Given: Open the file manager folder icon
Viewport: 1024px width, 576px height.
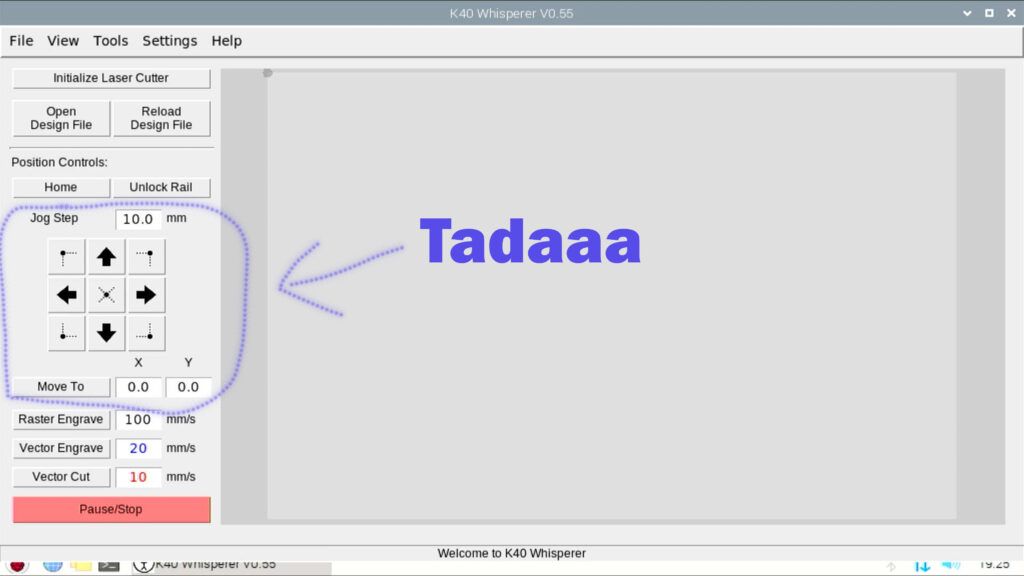Looking at the screenshot, I should coord(81,566).
